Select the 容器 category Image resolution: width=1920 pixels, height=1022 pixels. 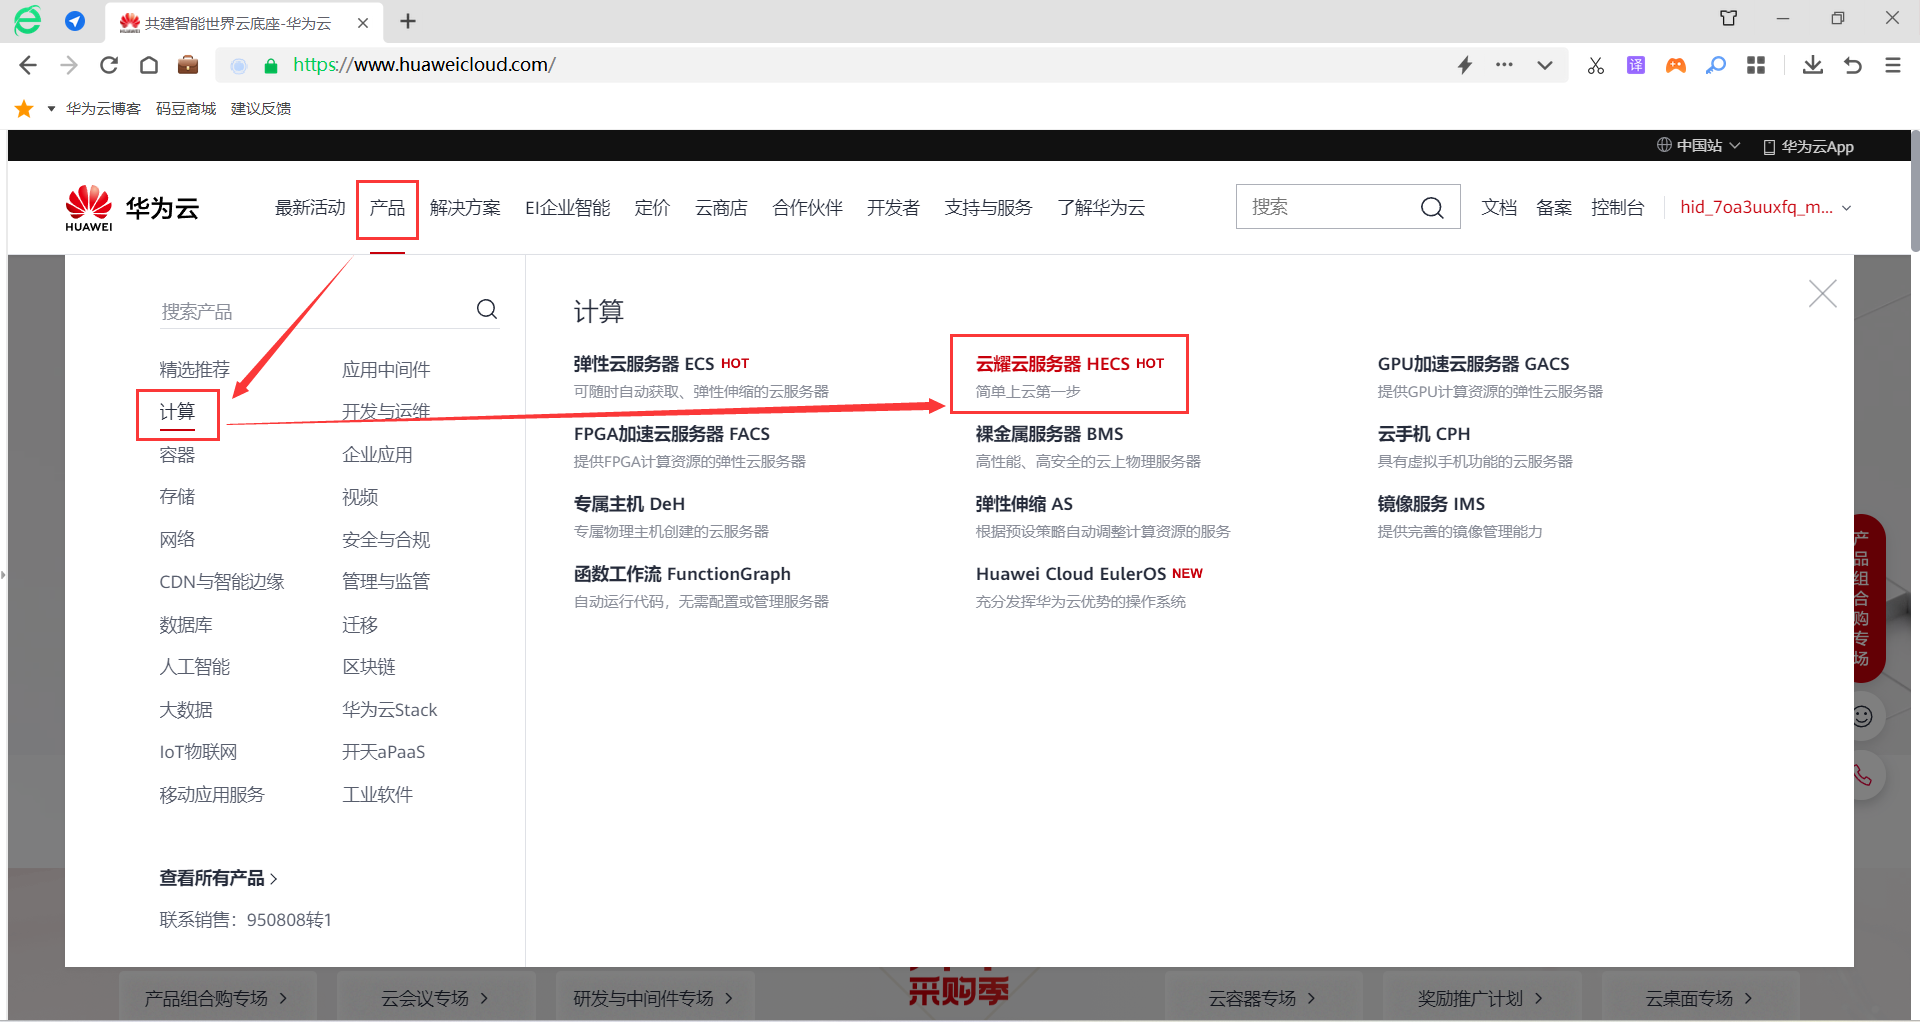177,455
